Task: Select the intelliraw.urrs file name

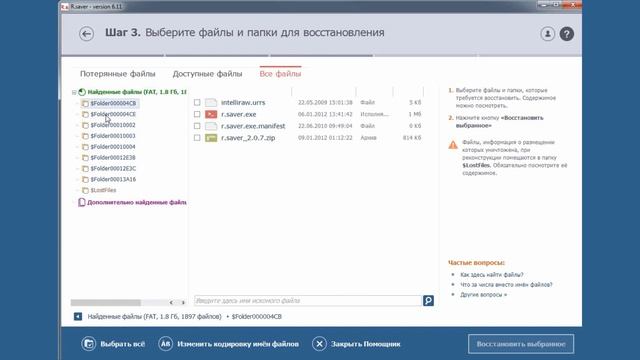Action: click(x=243, y=102)
